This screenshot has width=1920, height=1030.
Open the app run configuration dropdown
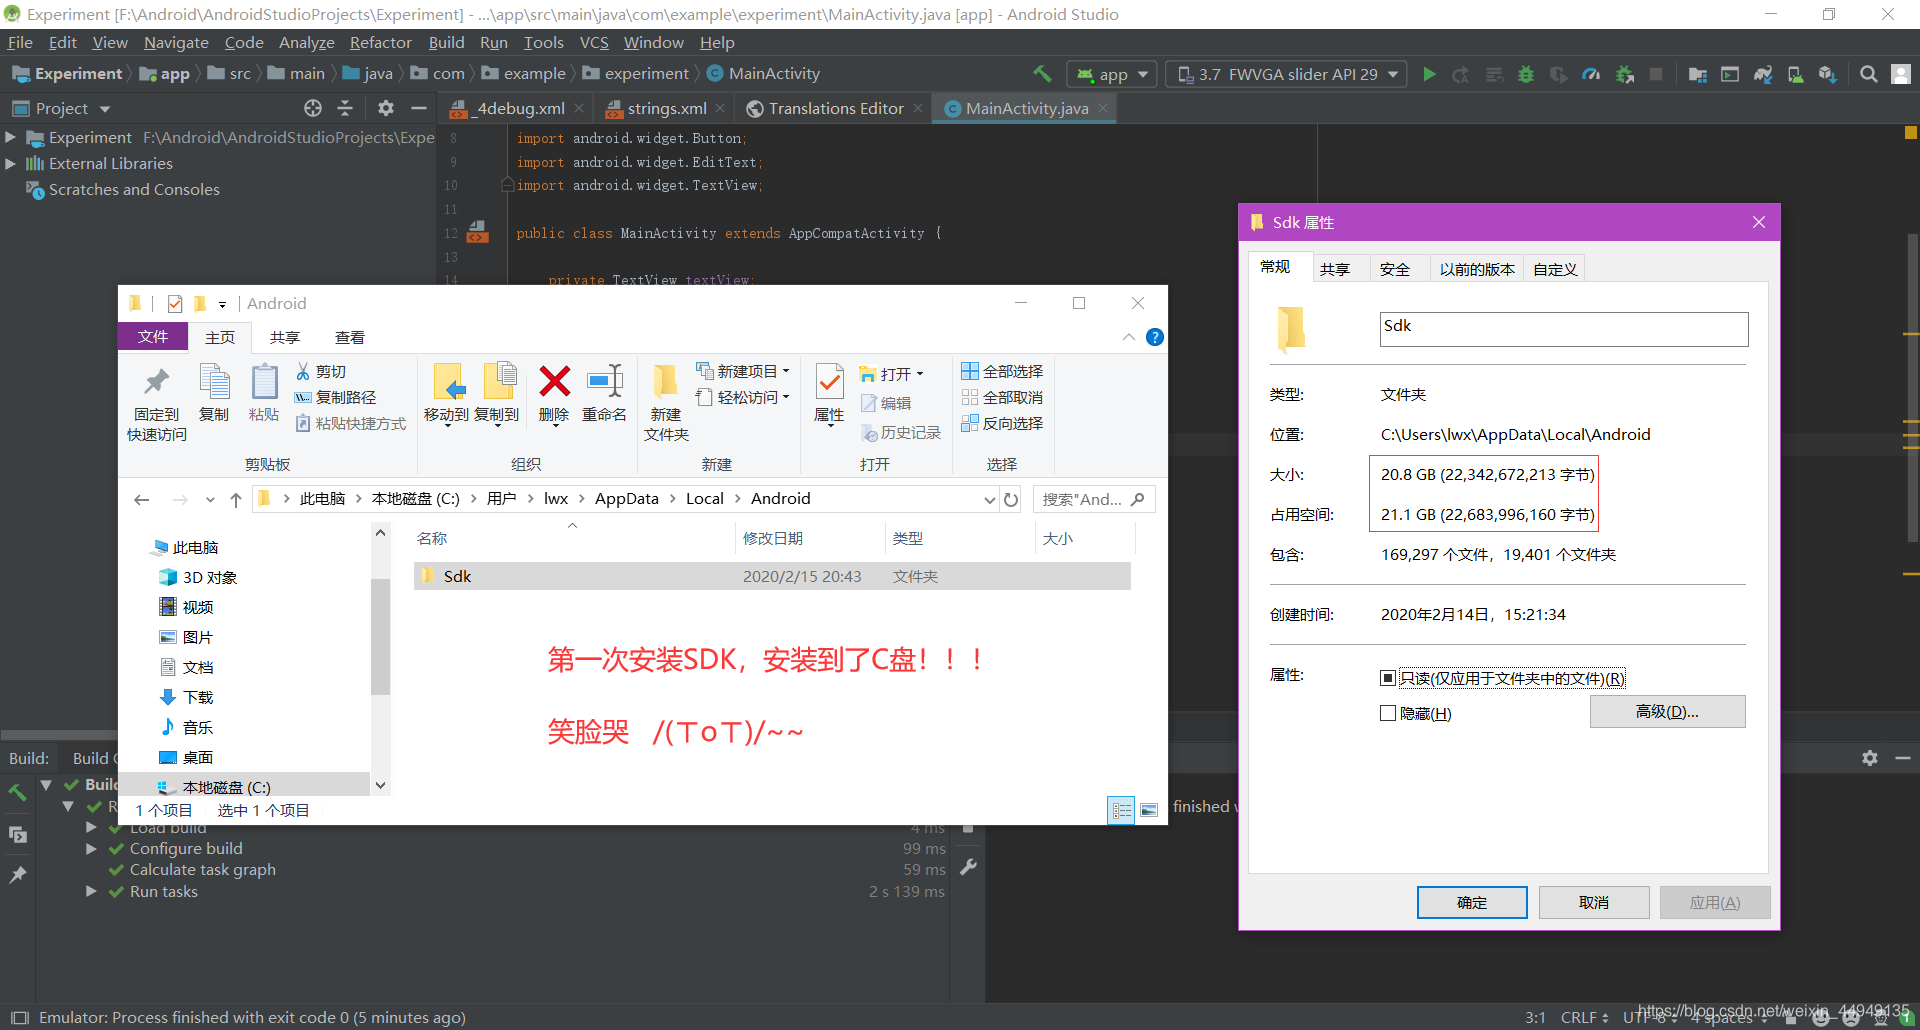coord(1112,74)
